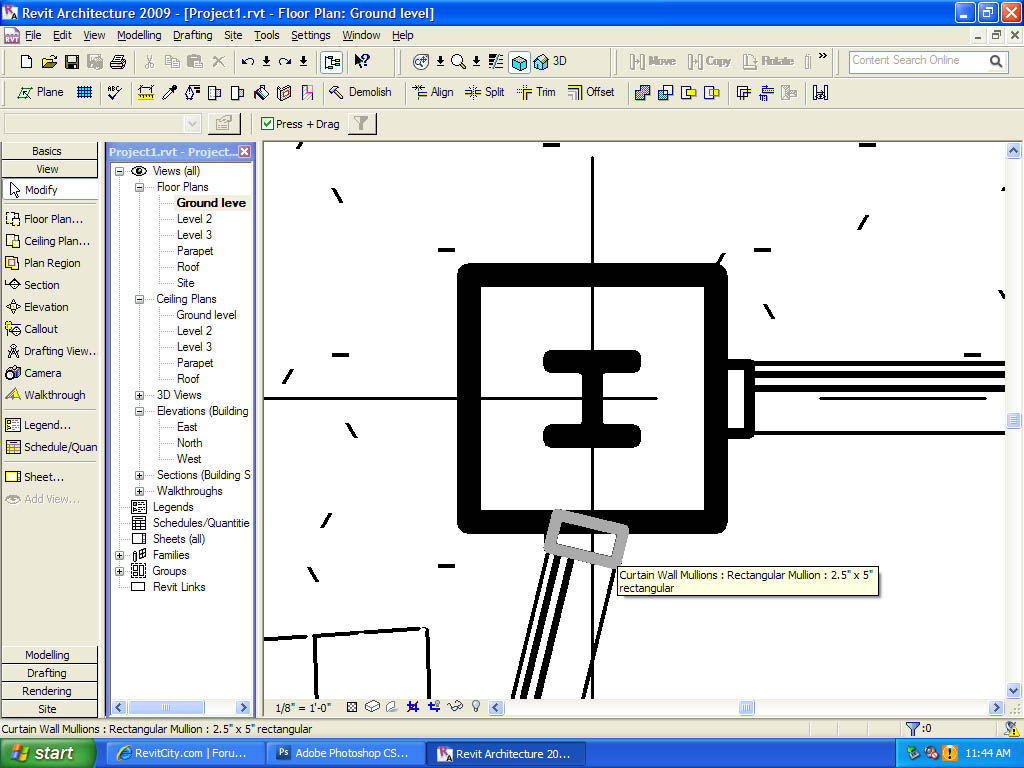Image resolution: width=1024 pixels, height=768 pixels.
Task: Collapse the Floor Plans tree node
Action: click(x=139, y=187)
